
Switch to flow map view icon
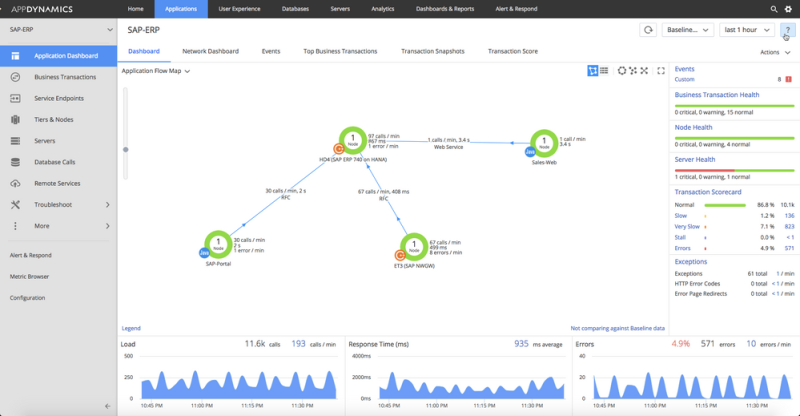pyautogui.click(x=592, y=70)
